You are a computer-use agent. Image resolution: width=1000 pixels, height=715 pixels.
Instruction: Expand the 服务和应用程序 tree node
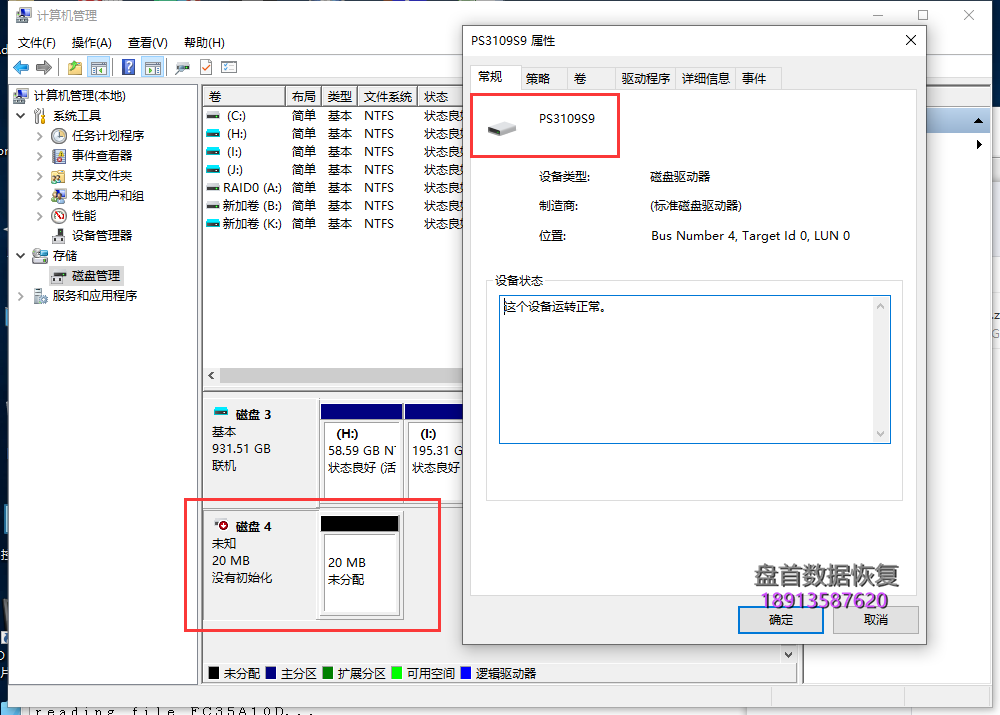pyautogui.click(x=21, y=296)
